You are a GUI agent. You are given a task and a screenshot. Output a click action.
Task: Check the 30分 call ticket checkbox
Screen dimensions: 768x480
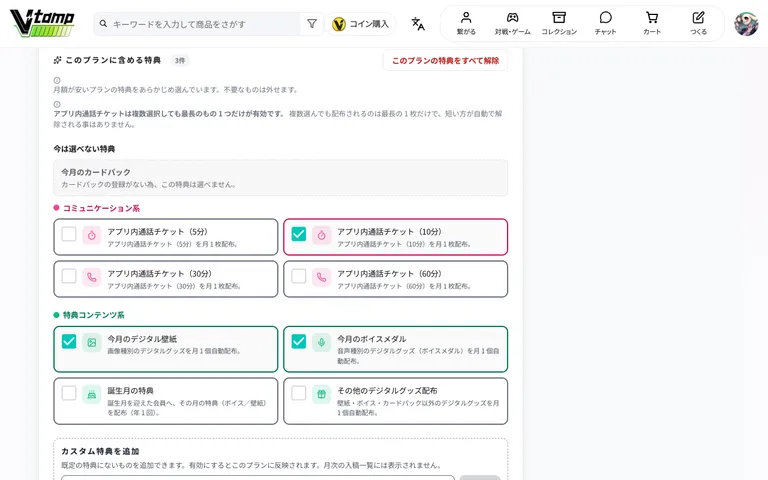tap(69, 276)
